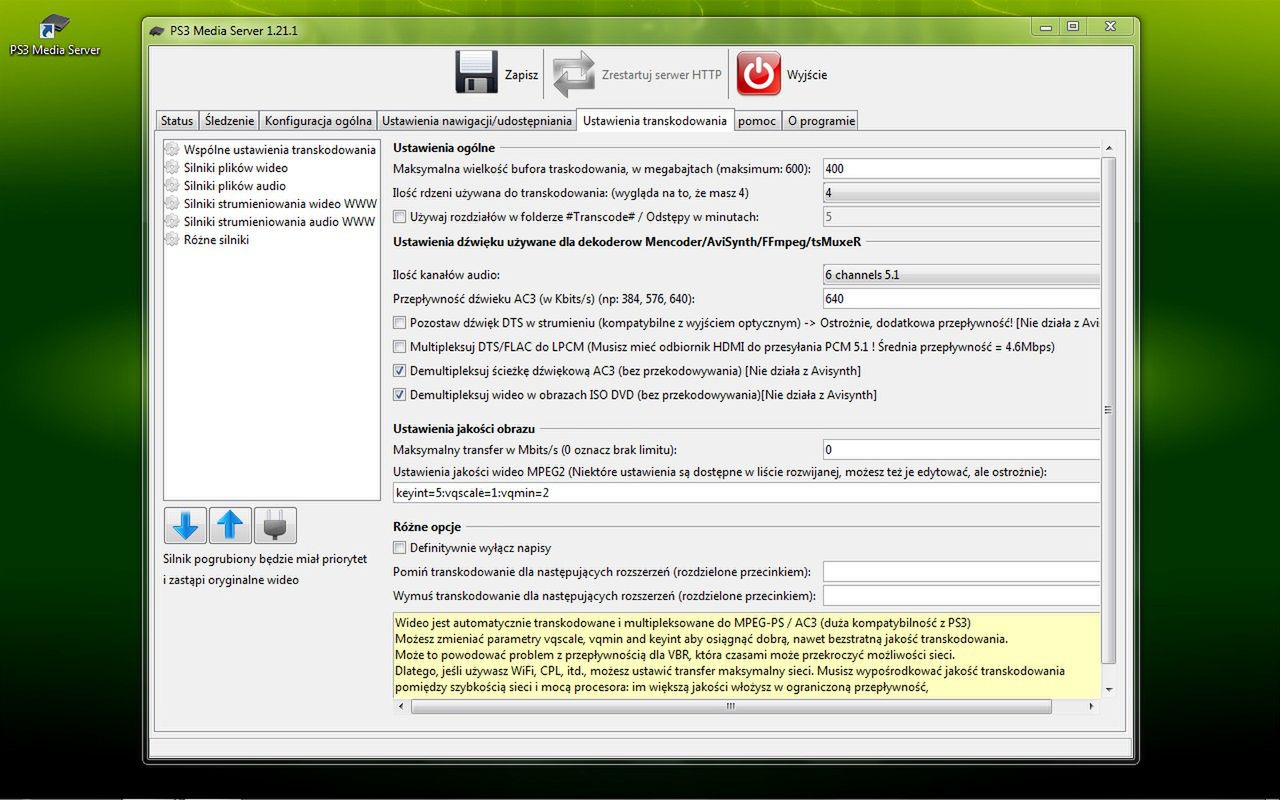Screen dimensions: 1280x800
Task: Click the 'Silnik pogrubiony będzie miał priorytet' text
Action: (x=265, y=559)
